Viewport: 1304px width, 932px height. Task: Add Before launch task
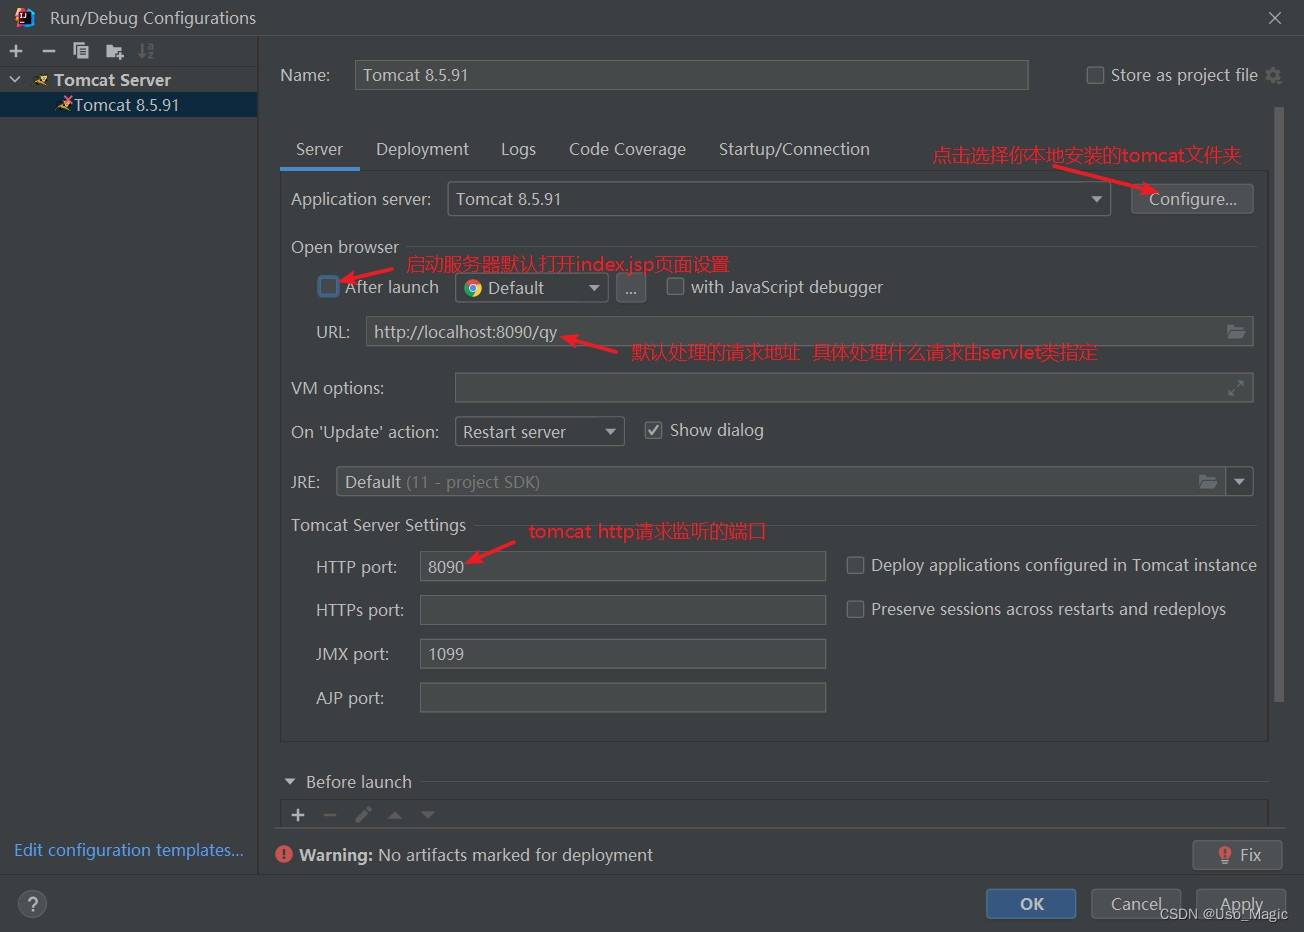click(x=298, y=815)
